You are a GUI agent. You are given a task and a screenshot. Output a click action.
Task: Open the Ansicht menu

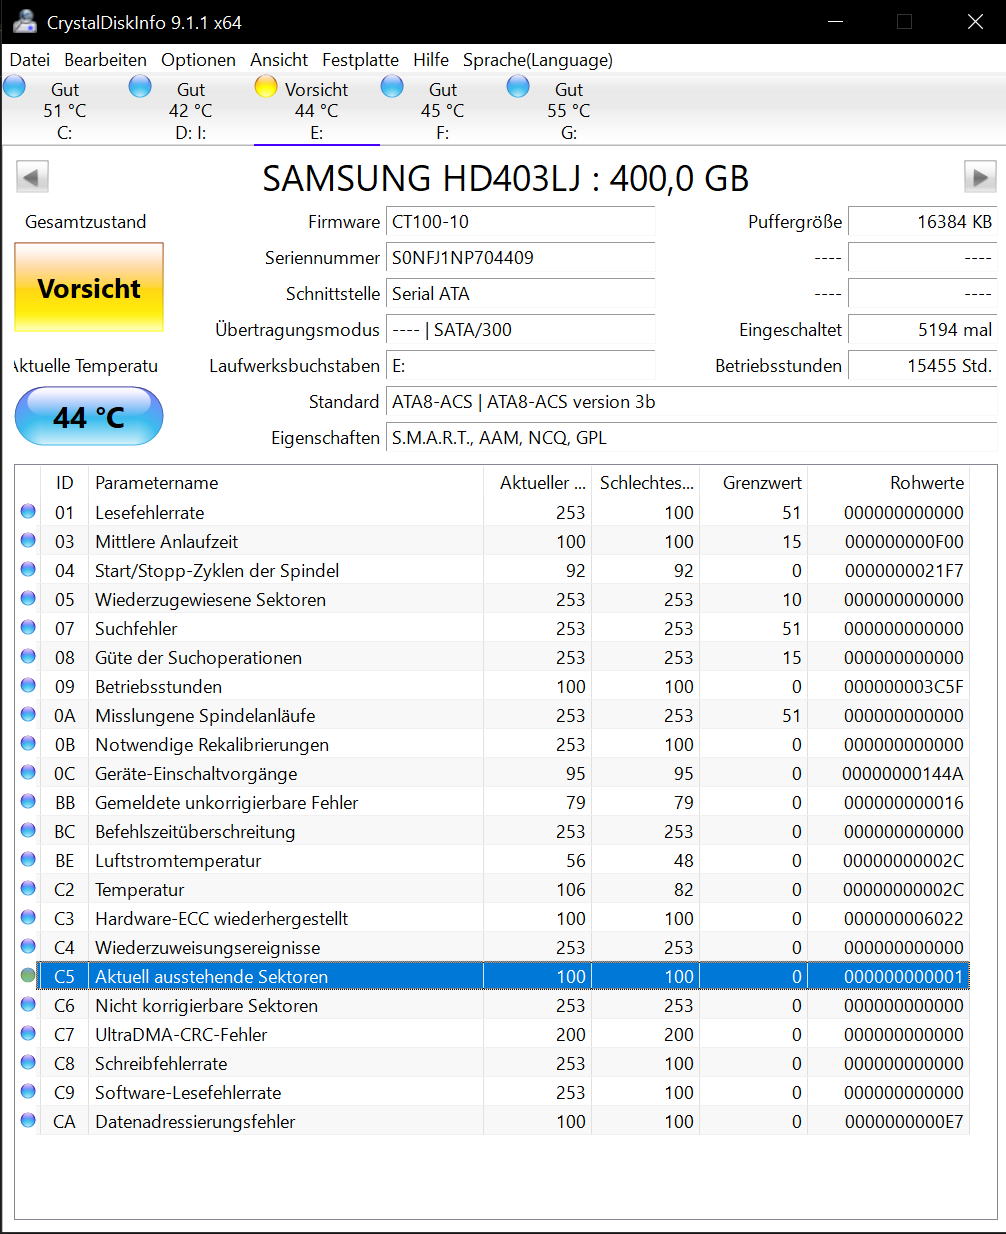click(x=279, y=60)
